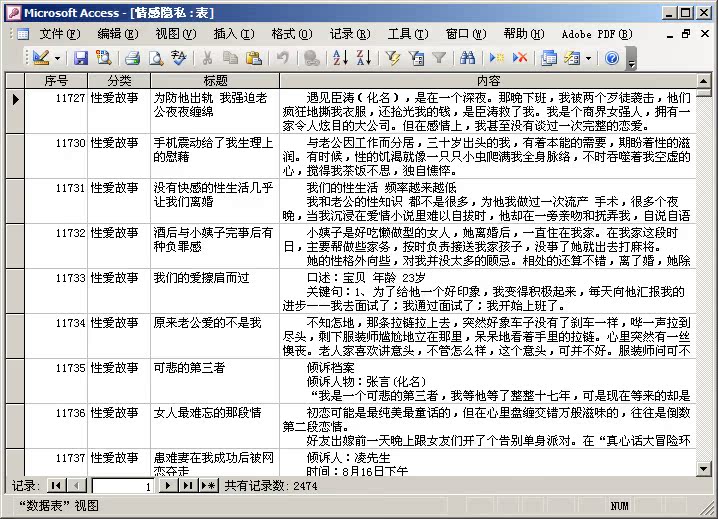Click the table control icon left of 文件
This screenshot has width=718, height=519.
pyautogui.click(x=23, y=34)
